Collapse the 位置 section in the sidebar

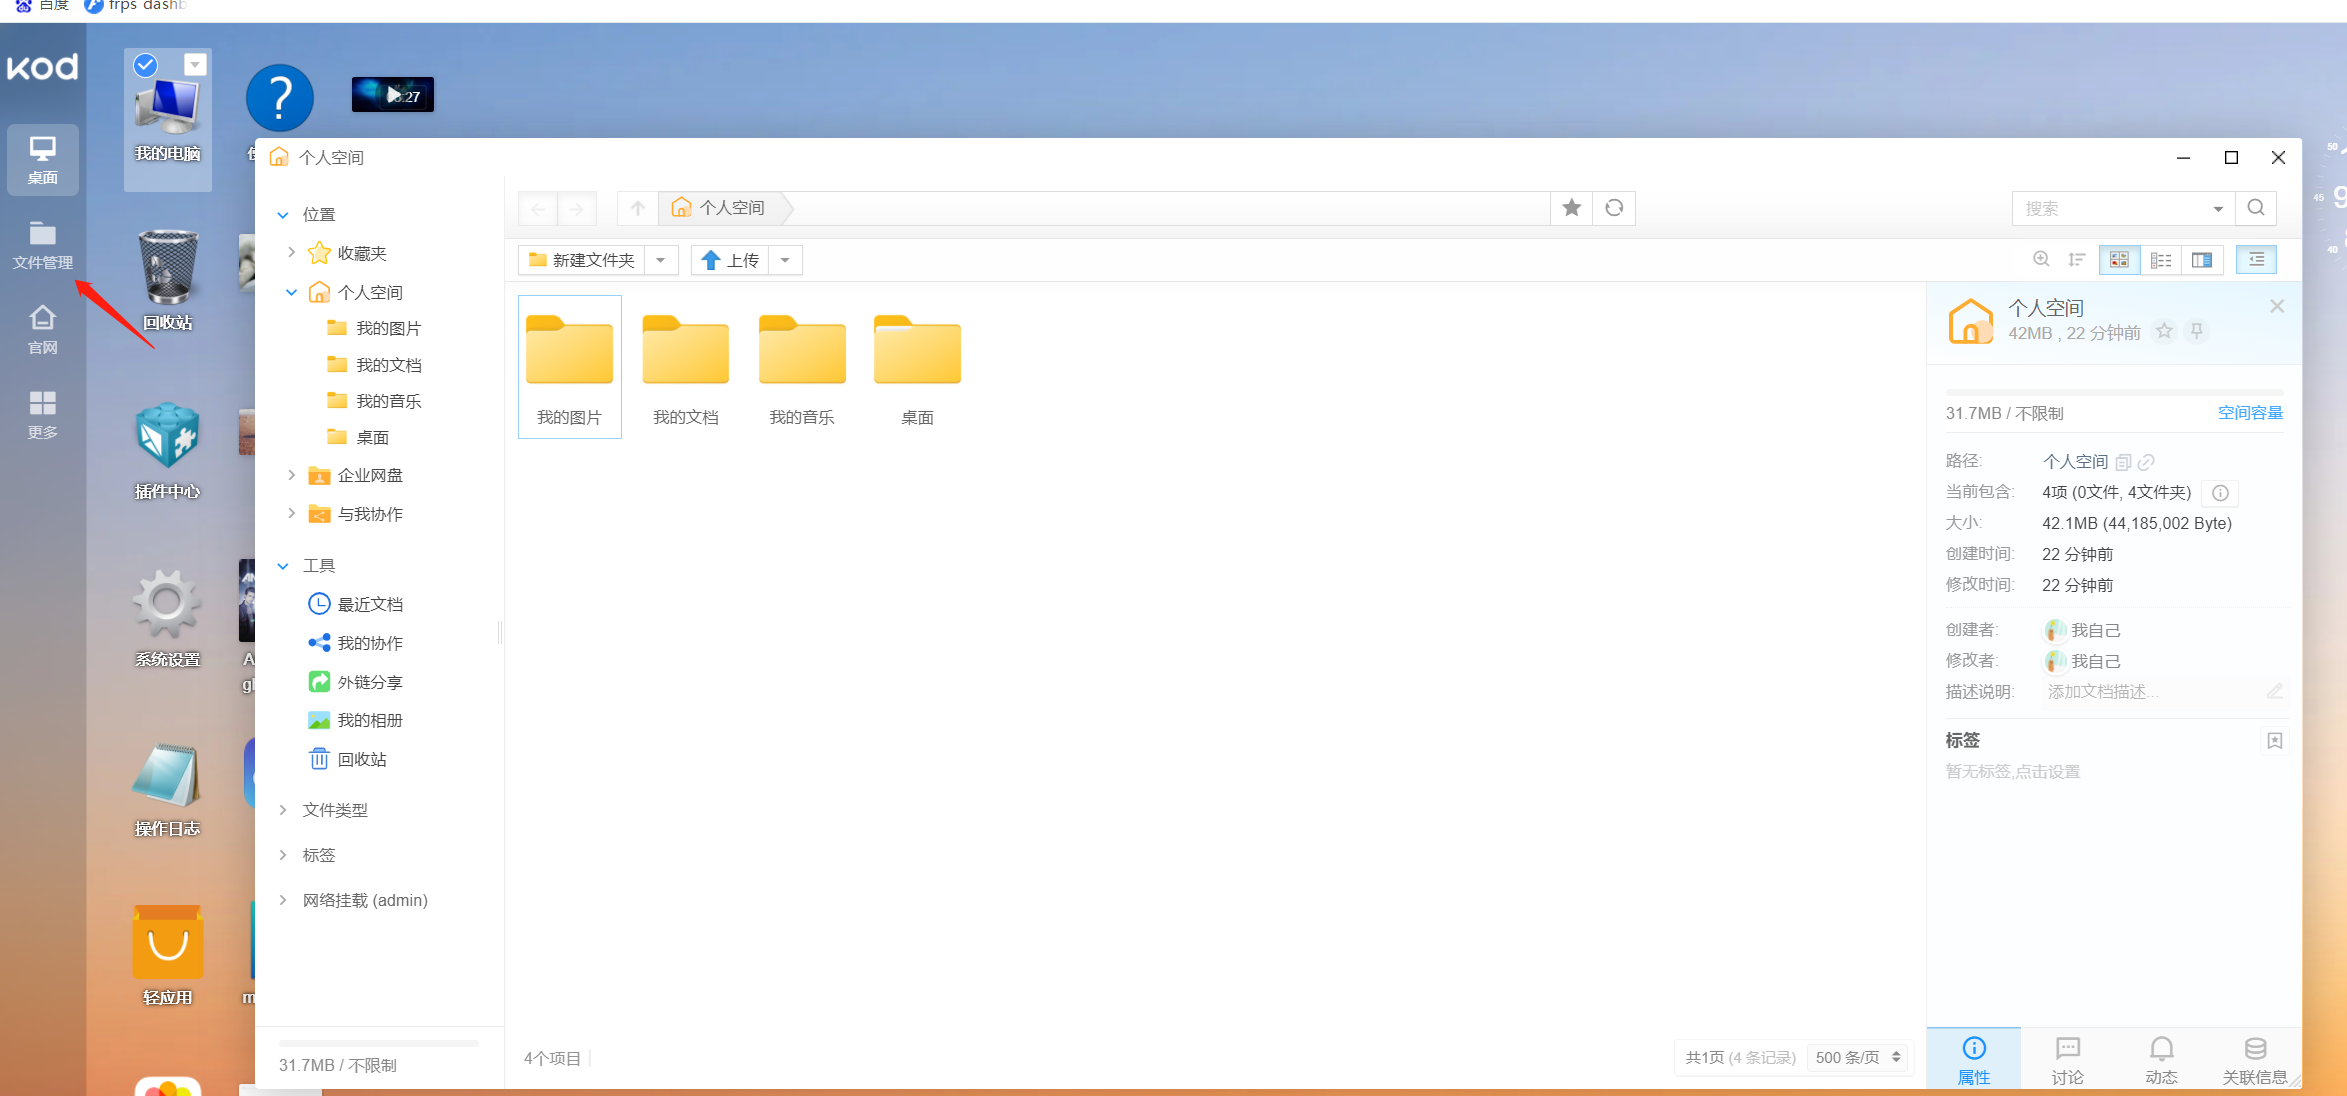tap(283, 215)
